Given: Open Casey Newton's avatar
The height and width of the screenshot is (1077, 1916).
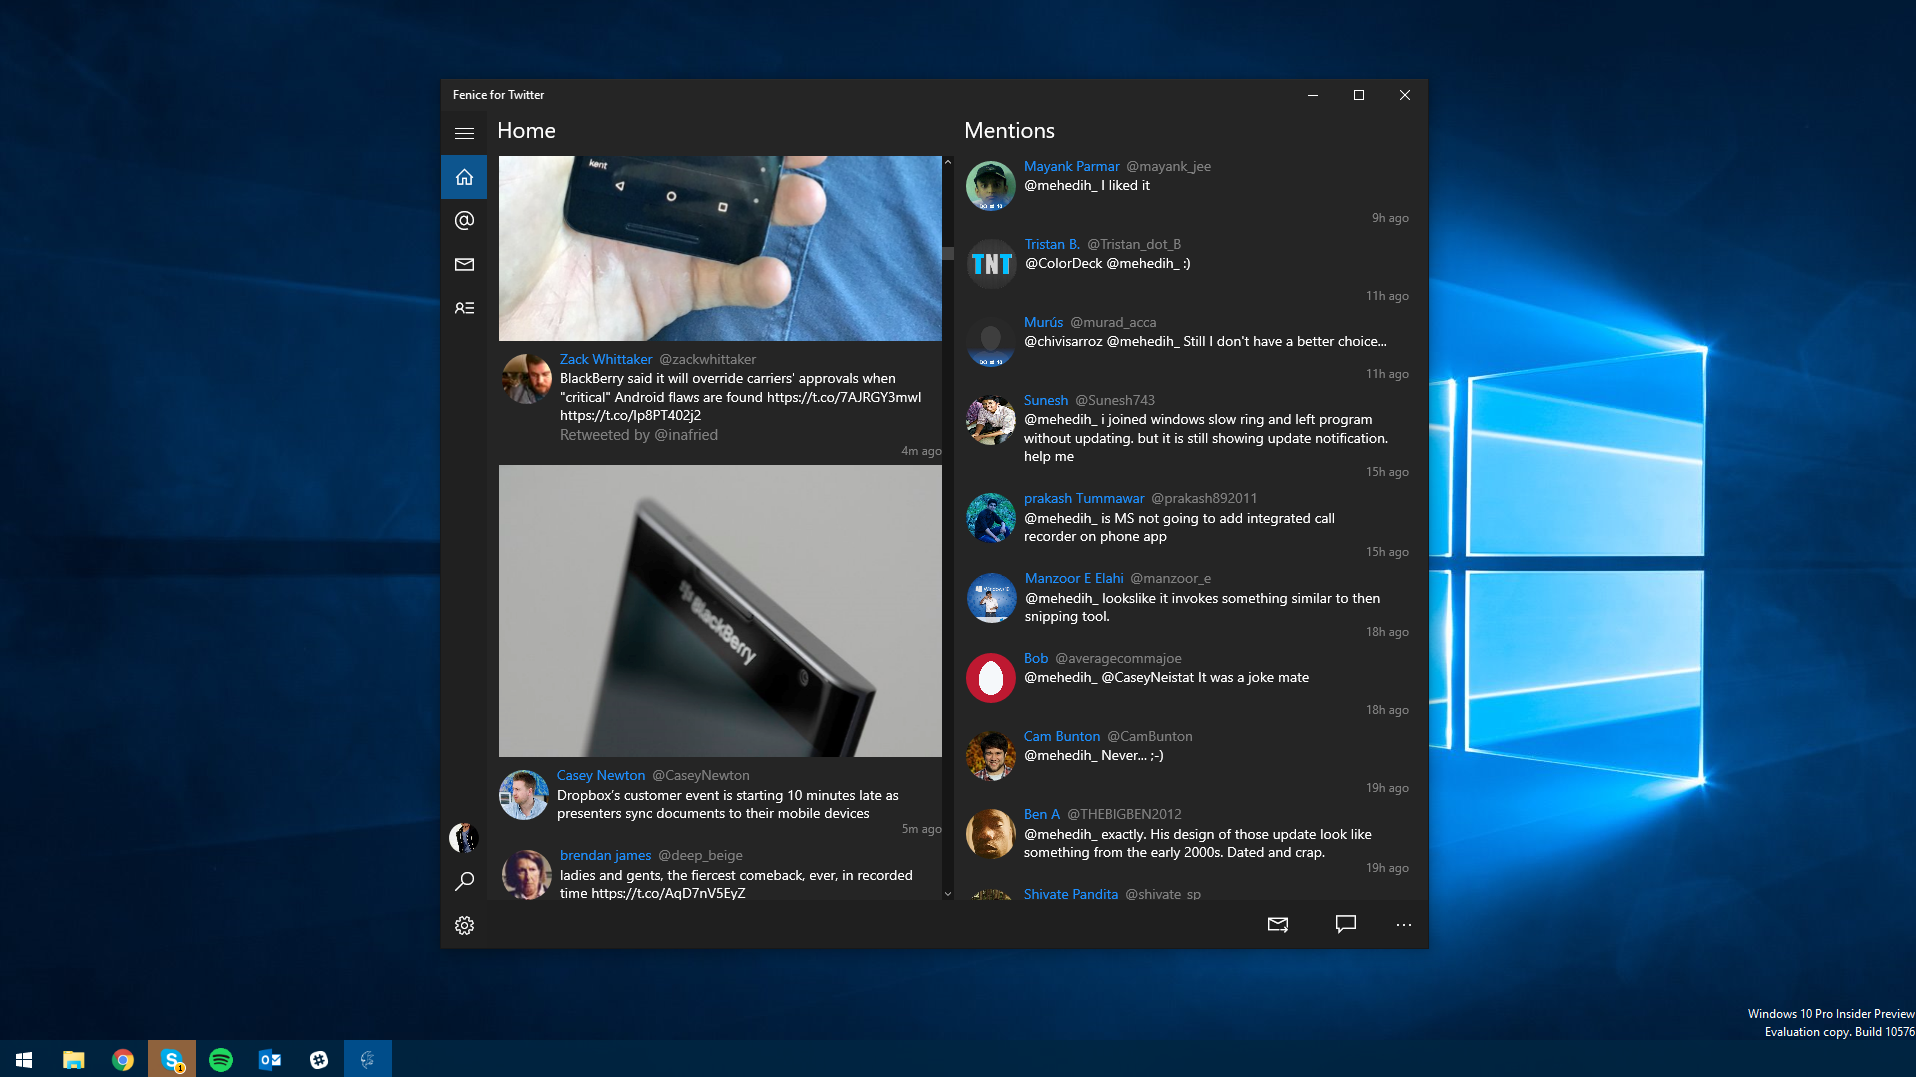Looking at the screenshot, I should click(x=524, y=795).
